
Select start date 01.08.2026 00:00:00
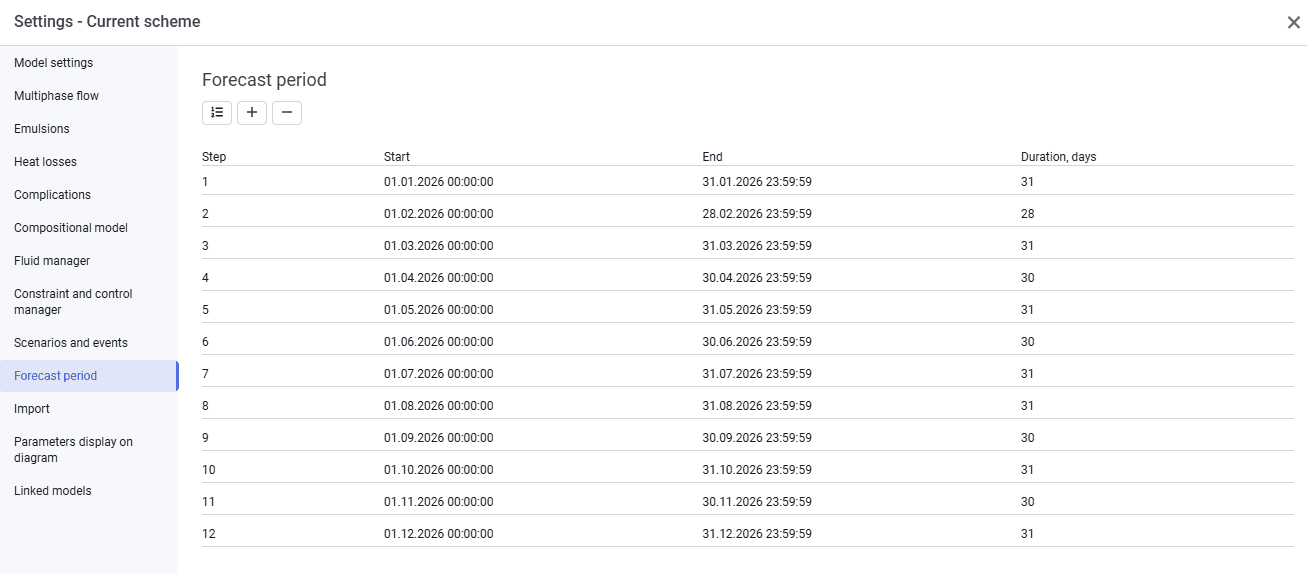coord(438,406)
